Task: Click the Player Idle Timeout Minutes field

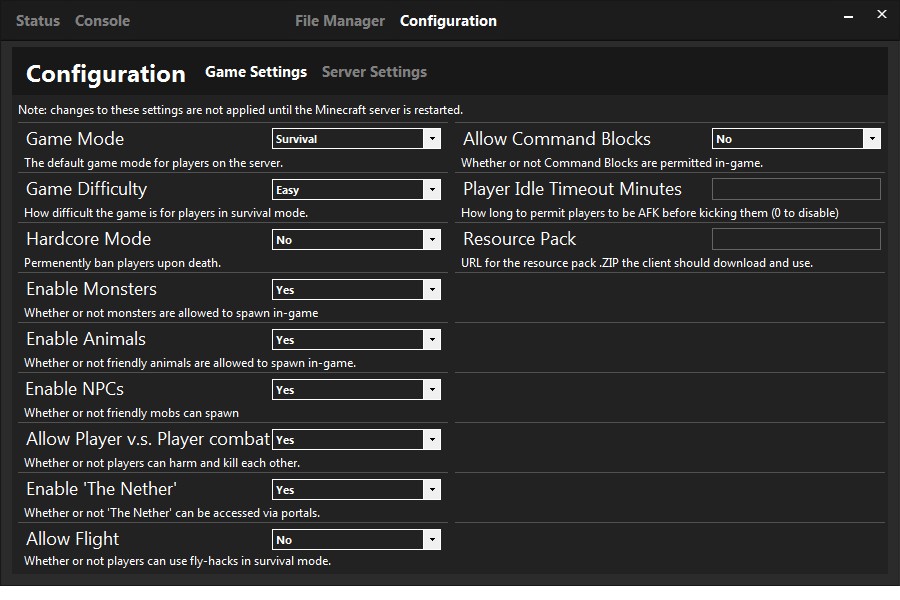Action: (796, 189)
